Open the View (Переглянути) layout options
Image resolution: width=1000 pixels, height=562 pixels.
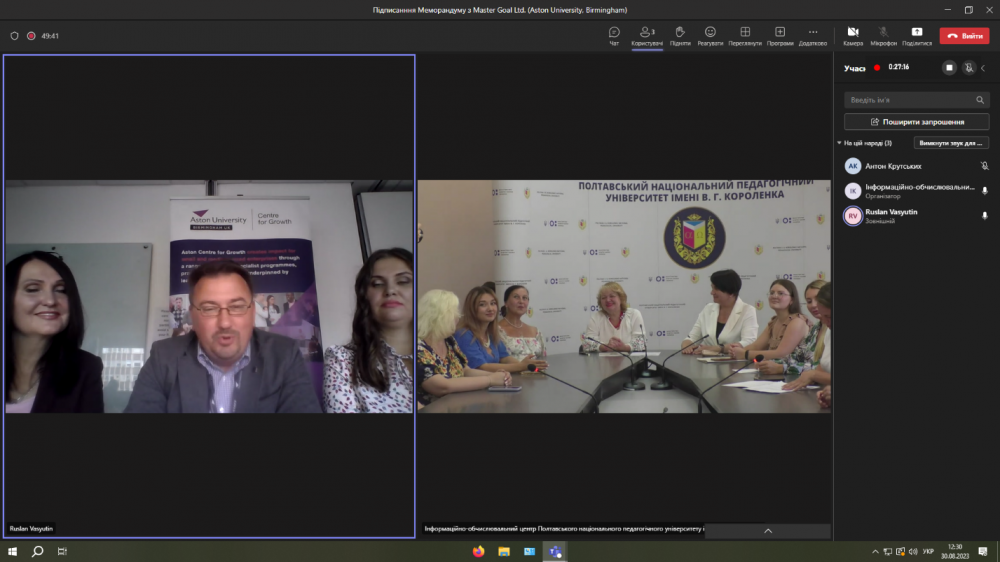tap(745, 35)
